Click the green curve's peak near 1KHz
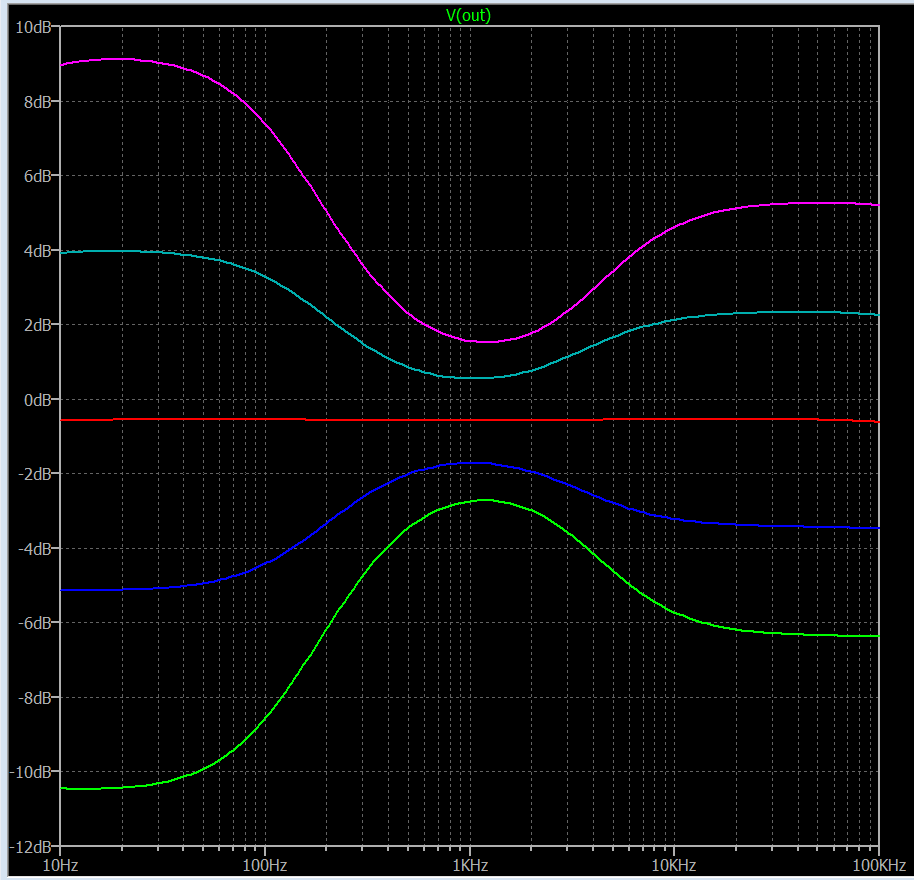The image size is (914, 880). (x=486, y=500)
